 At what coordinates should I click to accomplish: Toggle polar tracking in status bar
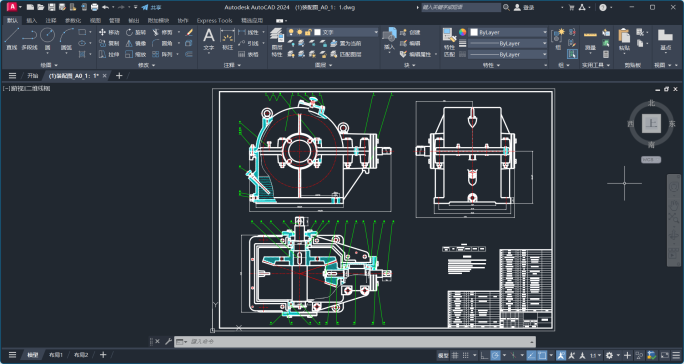pos(495,355)
